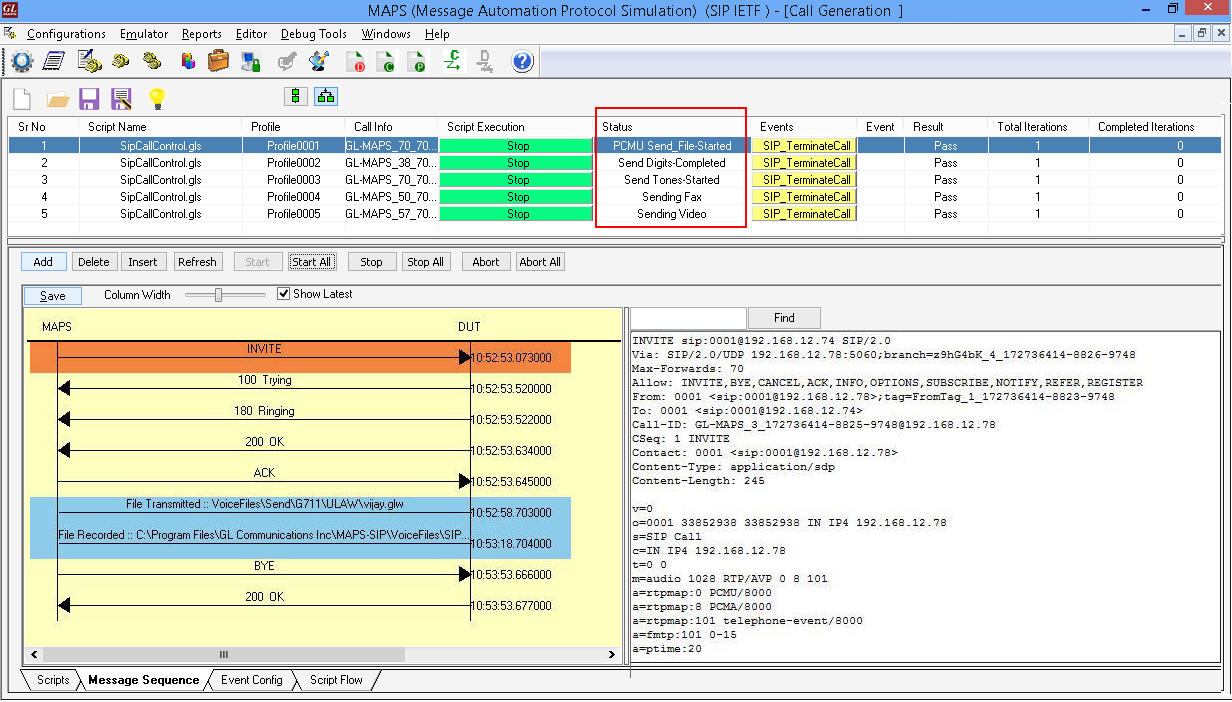Click the document icon with green C
The width and height of the screenshot is (1232, 702).
click(x=387, y=62)
